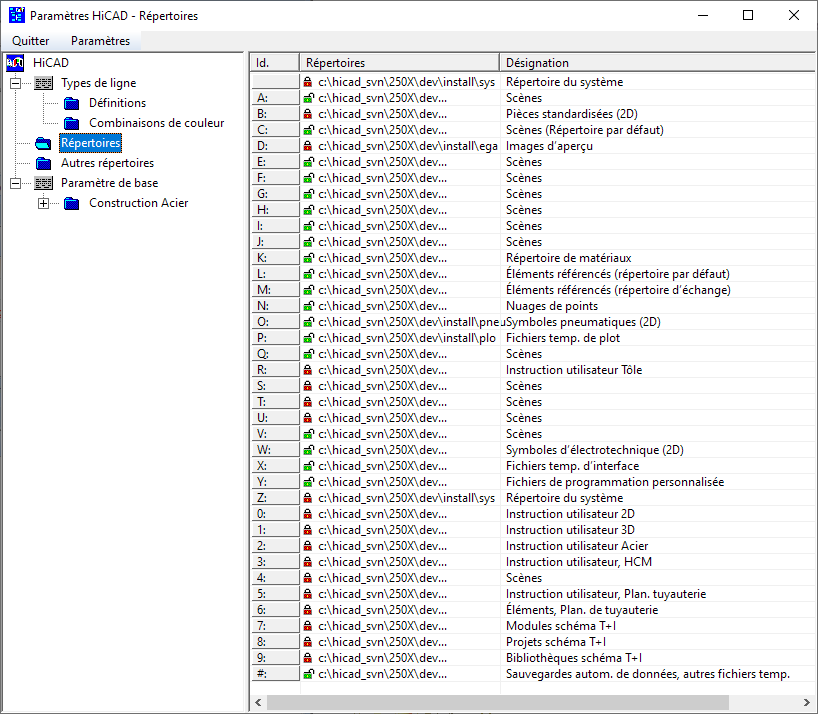This screenshot has height=714, width=818.
Task: Select 'Modules schéma T+I' designation
Action: point(561,626)
